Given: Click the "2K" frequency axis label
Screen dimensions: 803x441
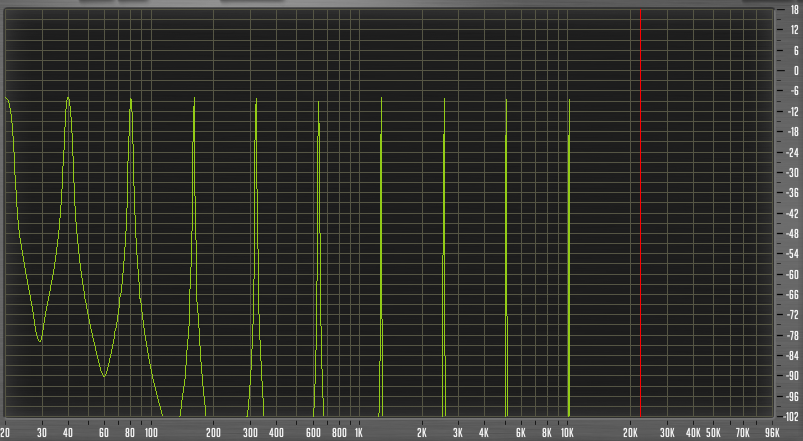Looking at the screenshot, I should 422,433.
